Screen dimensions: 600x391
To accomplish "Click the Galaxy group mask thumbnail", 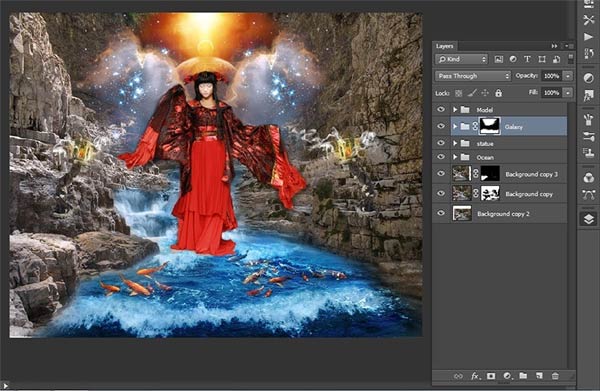I will [x=489, y=126].
